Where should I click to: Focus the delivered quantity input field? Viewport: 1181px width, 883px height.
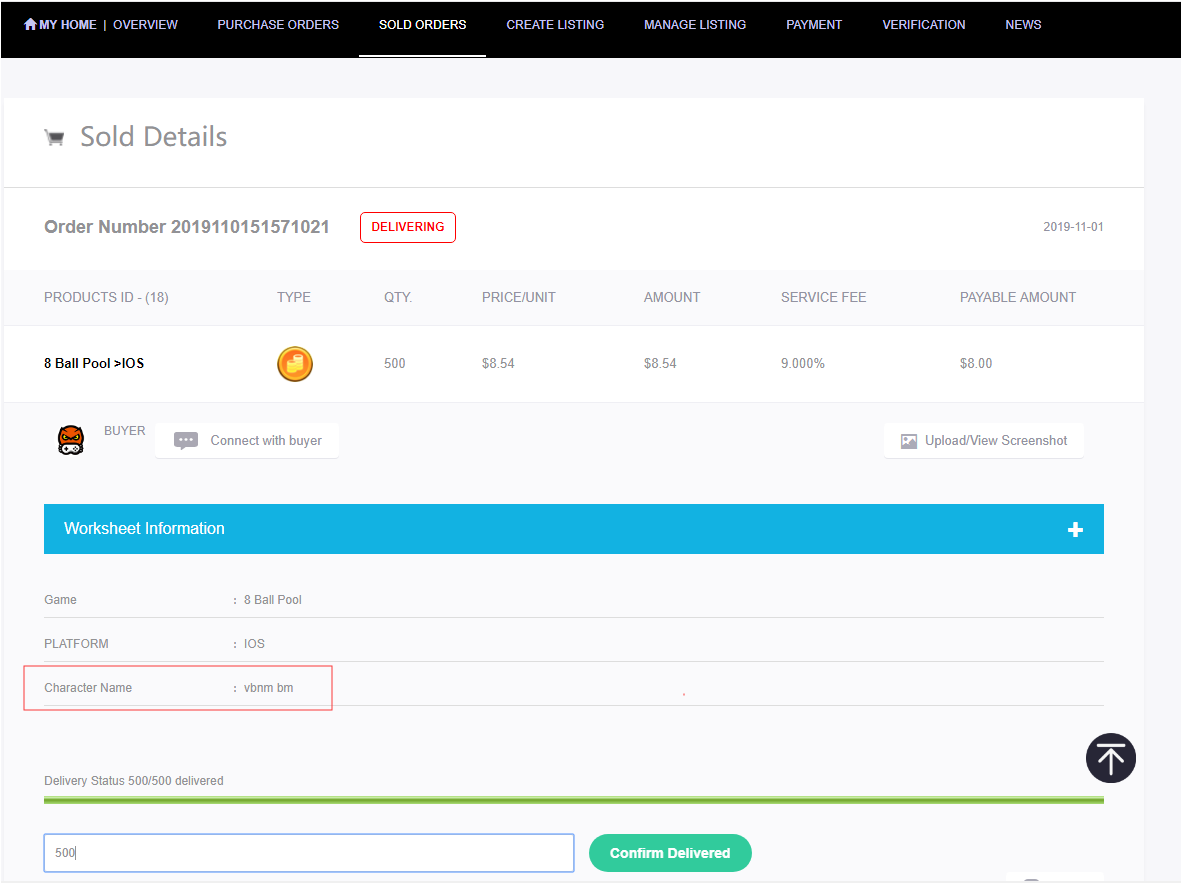tap(309, 853)
